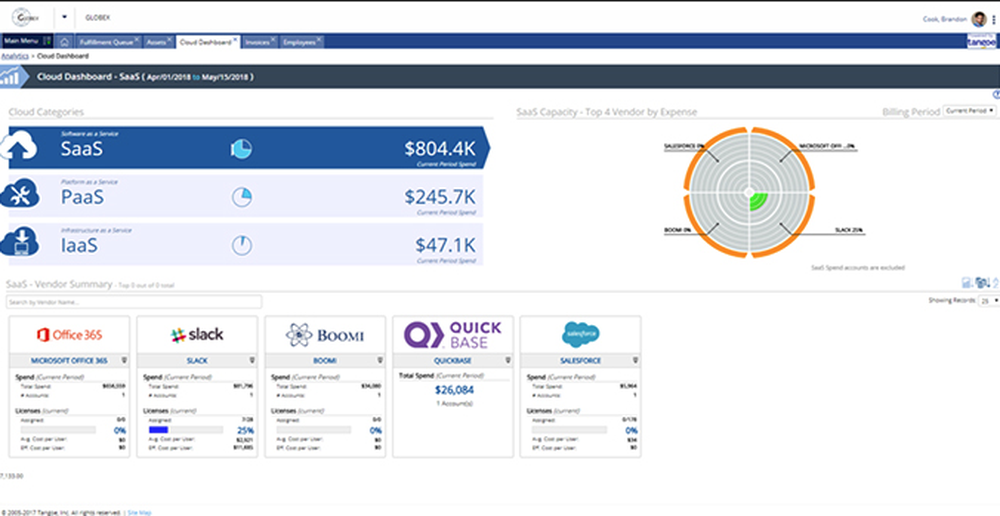Open the SALESFORCE vendor link
The height and width of the screenshot is (516, 1000).
coord(580,360)
